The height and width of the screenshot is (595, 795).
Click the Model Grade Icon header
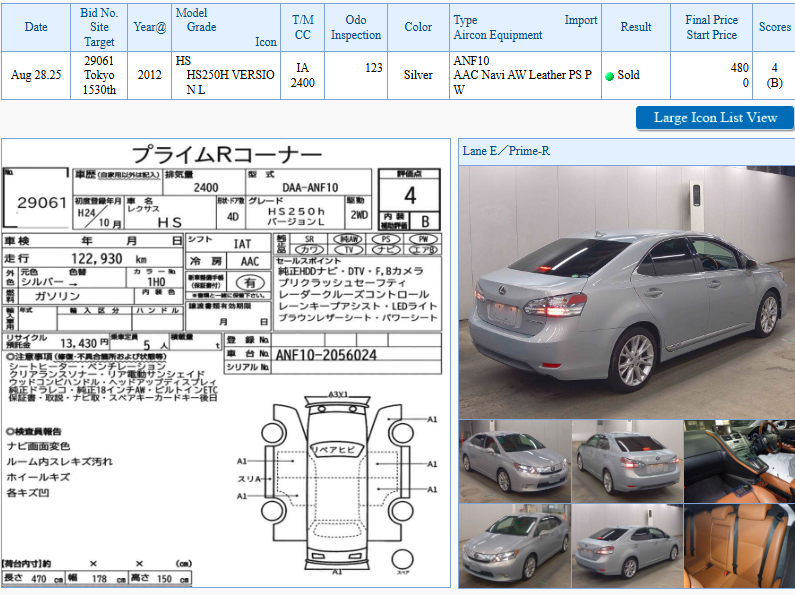[x=226, y=27]
